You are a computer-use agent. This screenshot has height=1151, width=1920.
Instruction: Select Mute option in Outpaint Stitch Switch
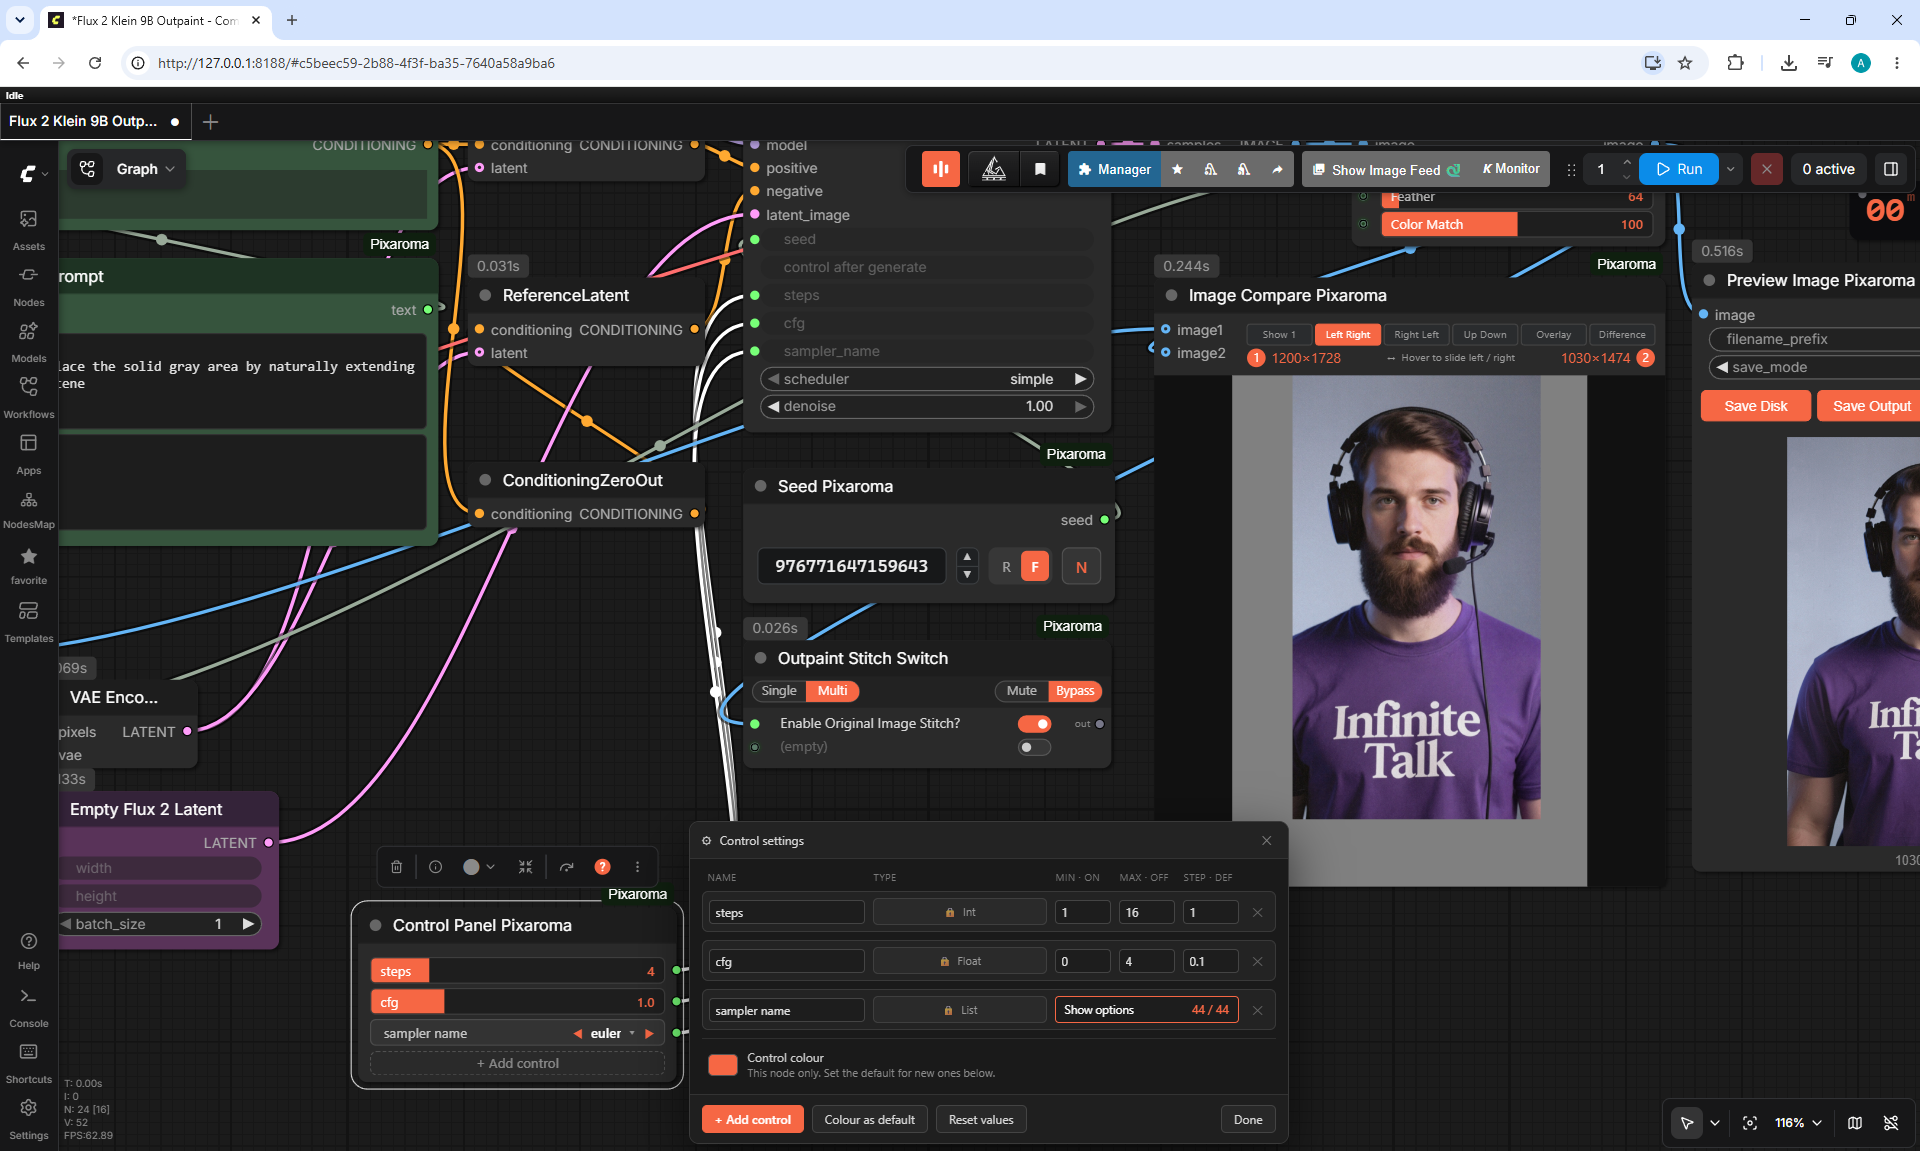point(1022,691)
